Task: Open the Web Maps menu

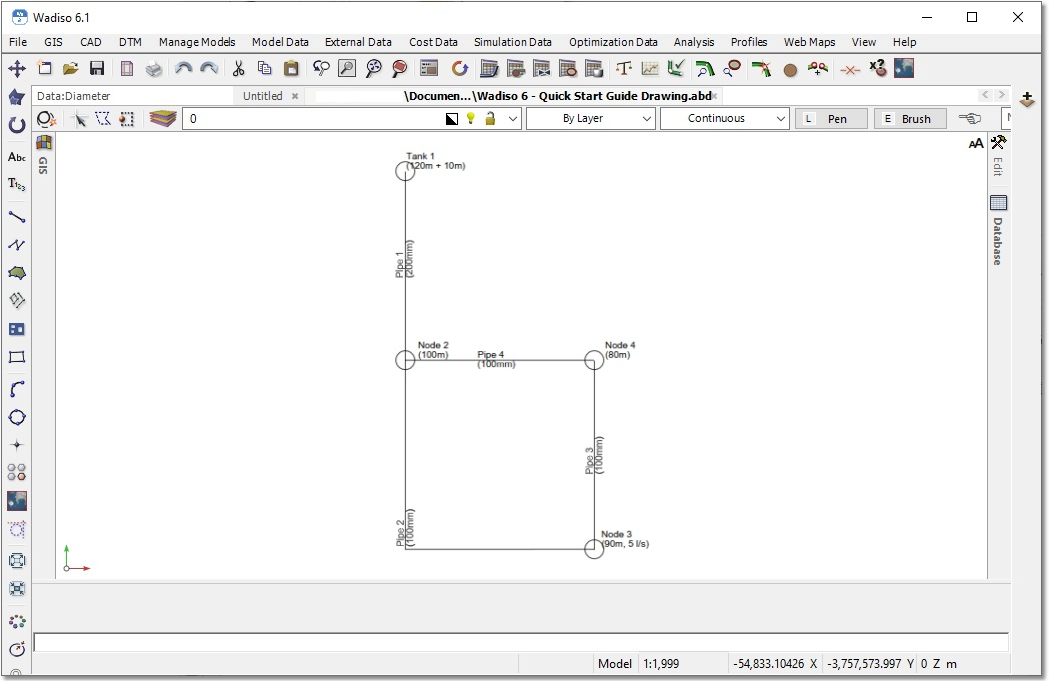Action: pos(809,42)
